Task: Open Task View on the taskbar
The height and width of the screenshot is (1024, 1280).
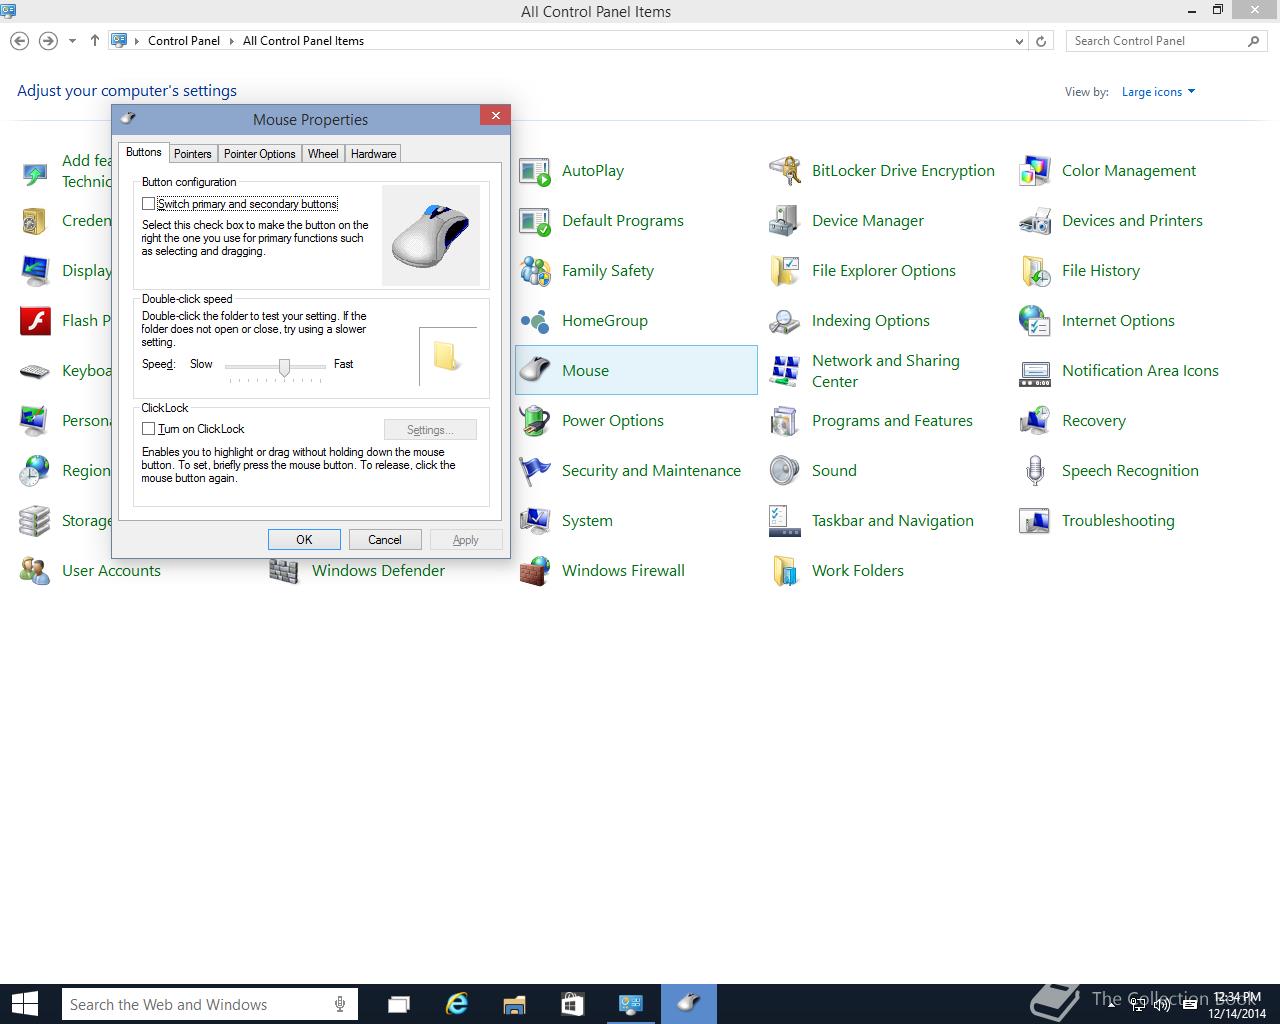Action: pos(399,1004)
